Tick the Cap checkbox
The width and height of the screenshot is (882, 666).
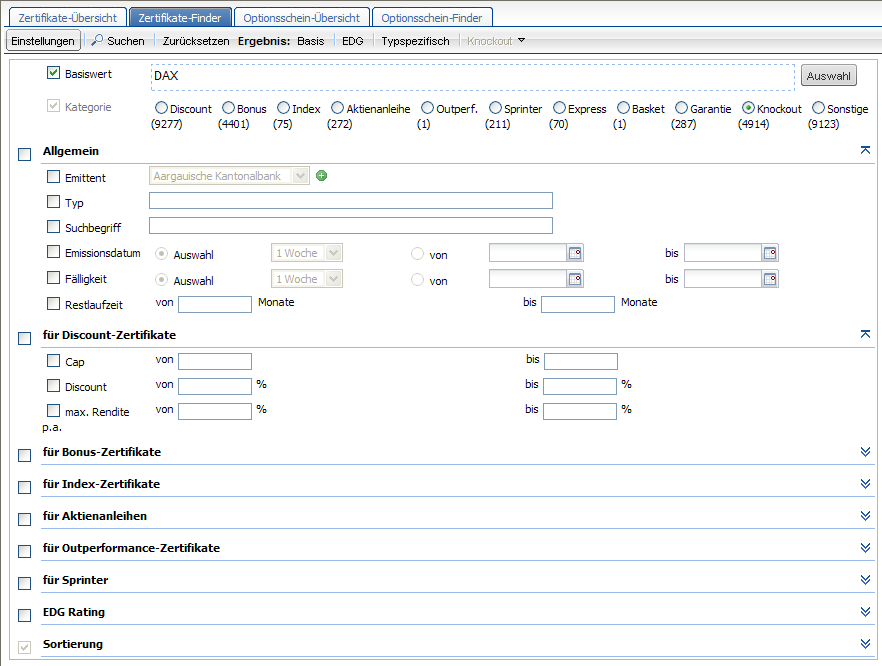[54, 361]
